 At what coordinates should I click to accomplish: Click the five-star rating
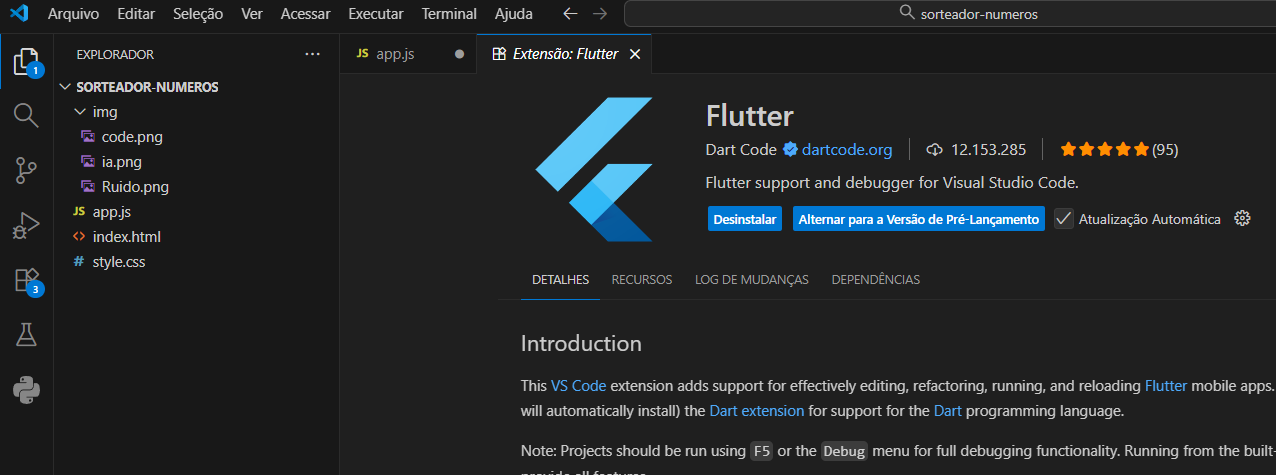pyautogui.click(x=1104, y=150)
